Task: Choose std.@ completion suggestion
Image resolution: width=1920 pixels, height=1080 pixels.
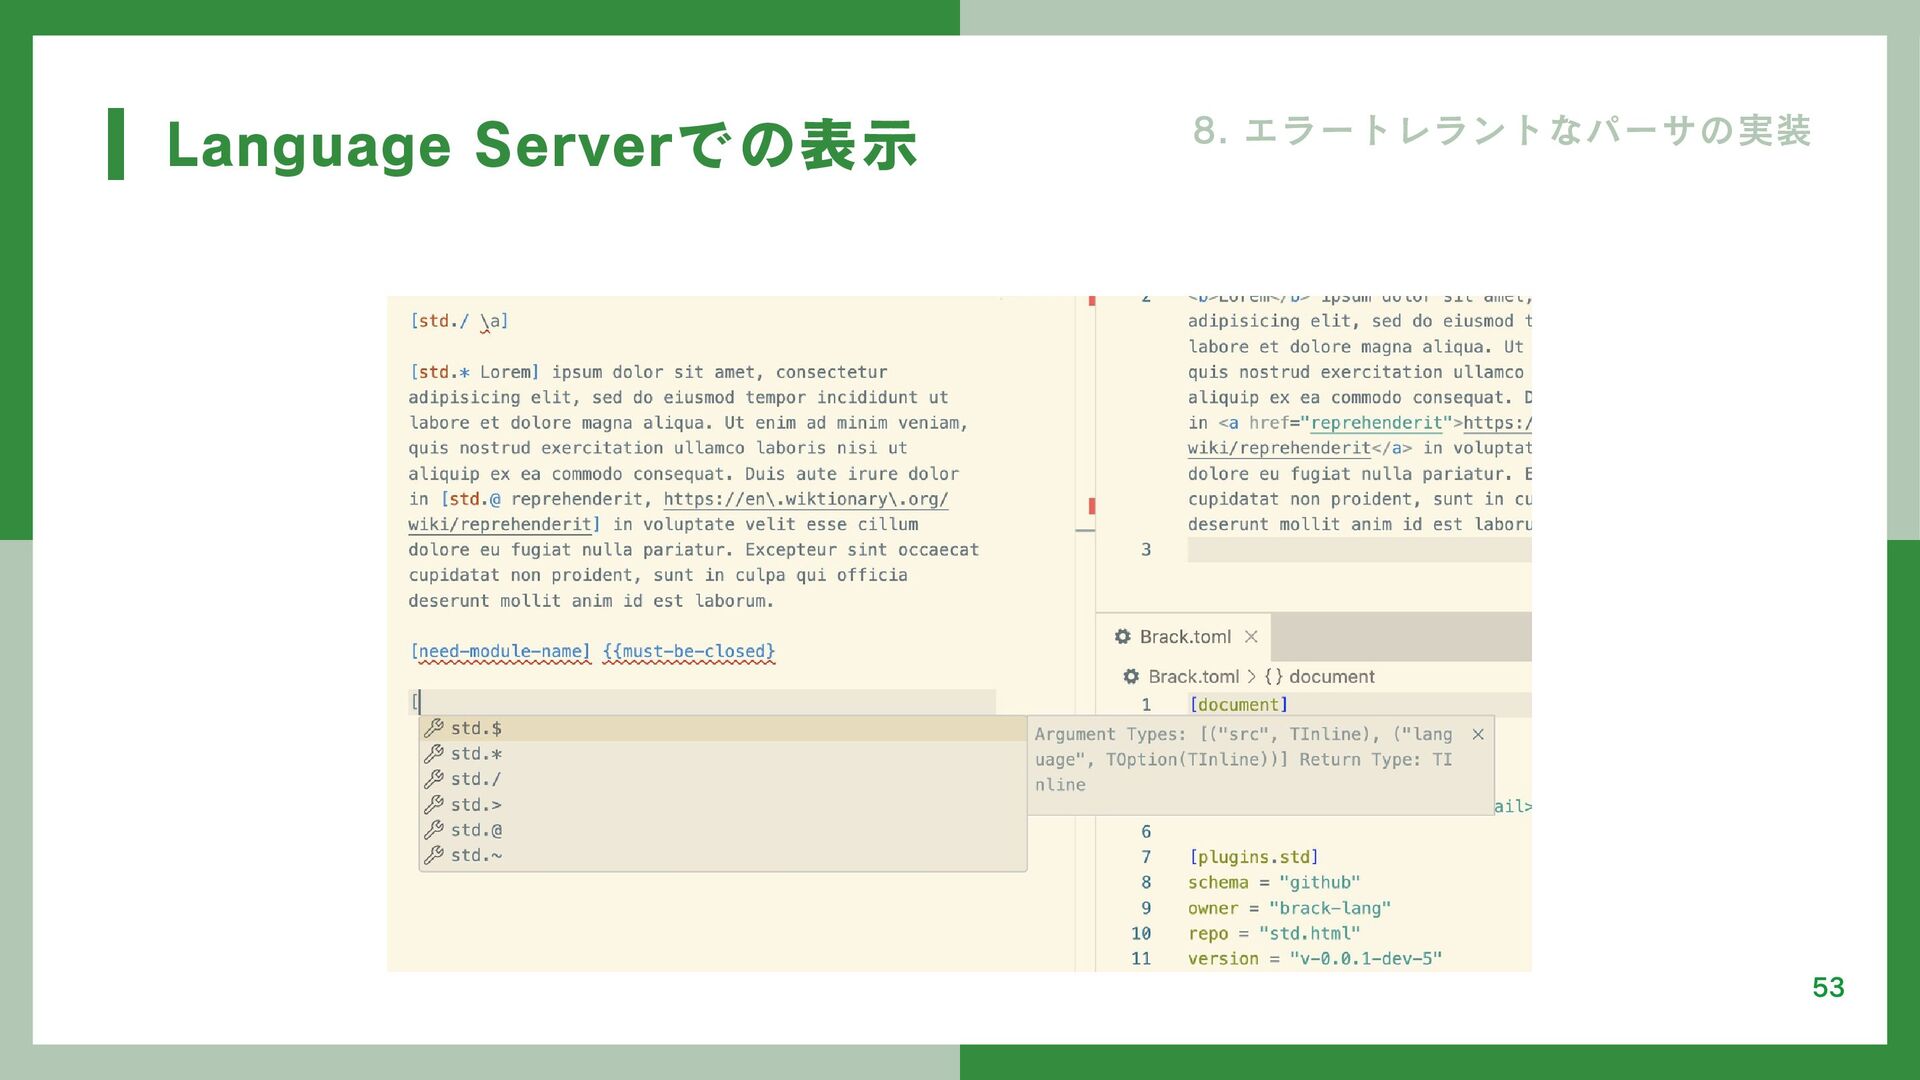Action: (476, 830)
